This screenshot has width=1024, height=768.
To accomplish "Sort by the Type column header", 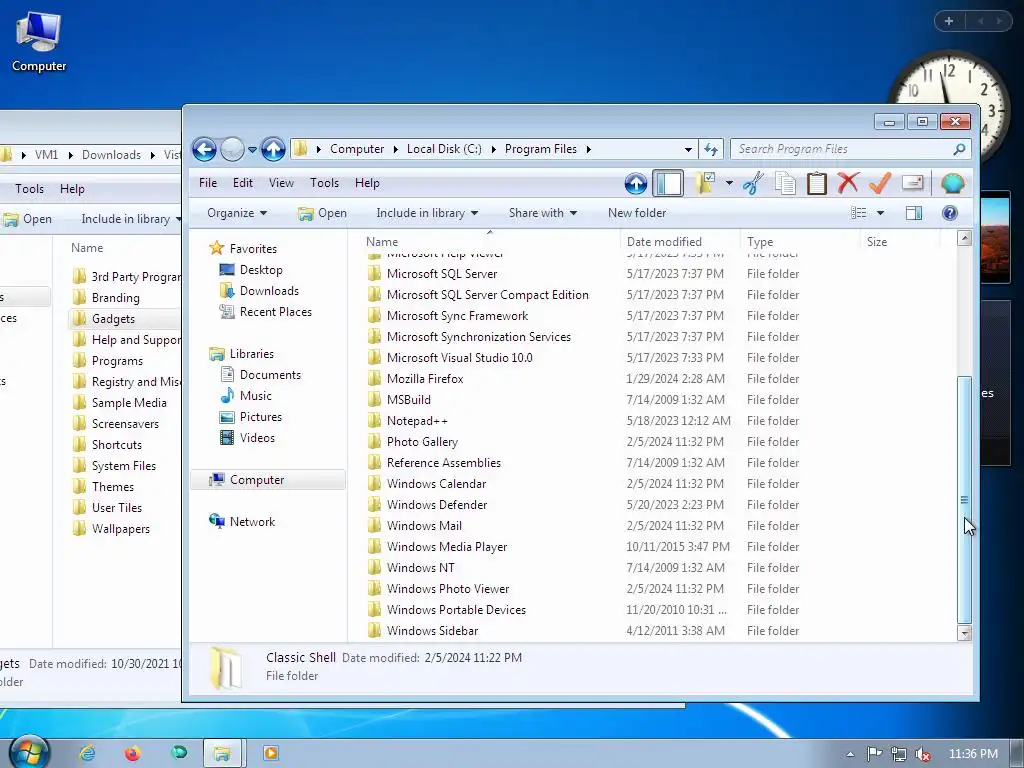I will point(800,242).
